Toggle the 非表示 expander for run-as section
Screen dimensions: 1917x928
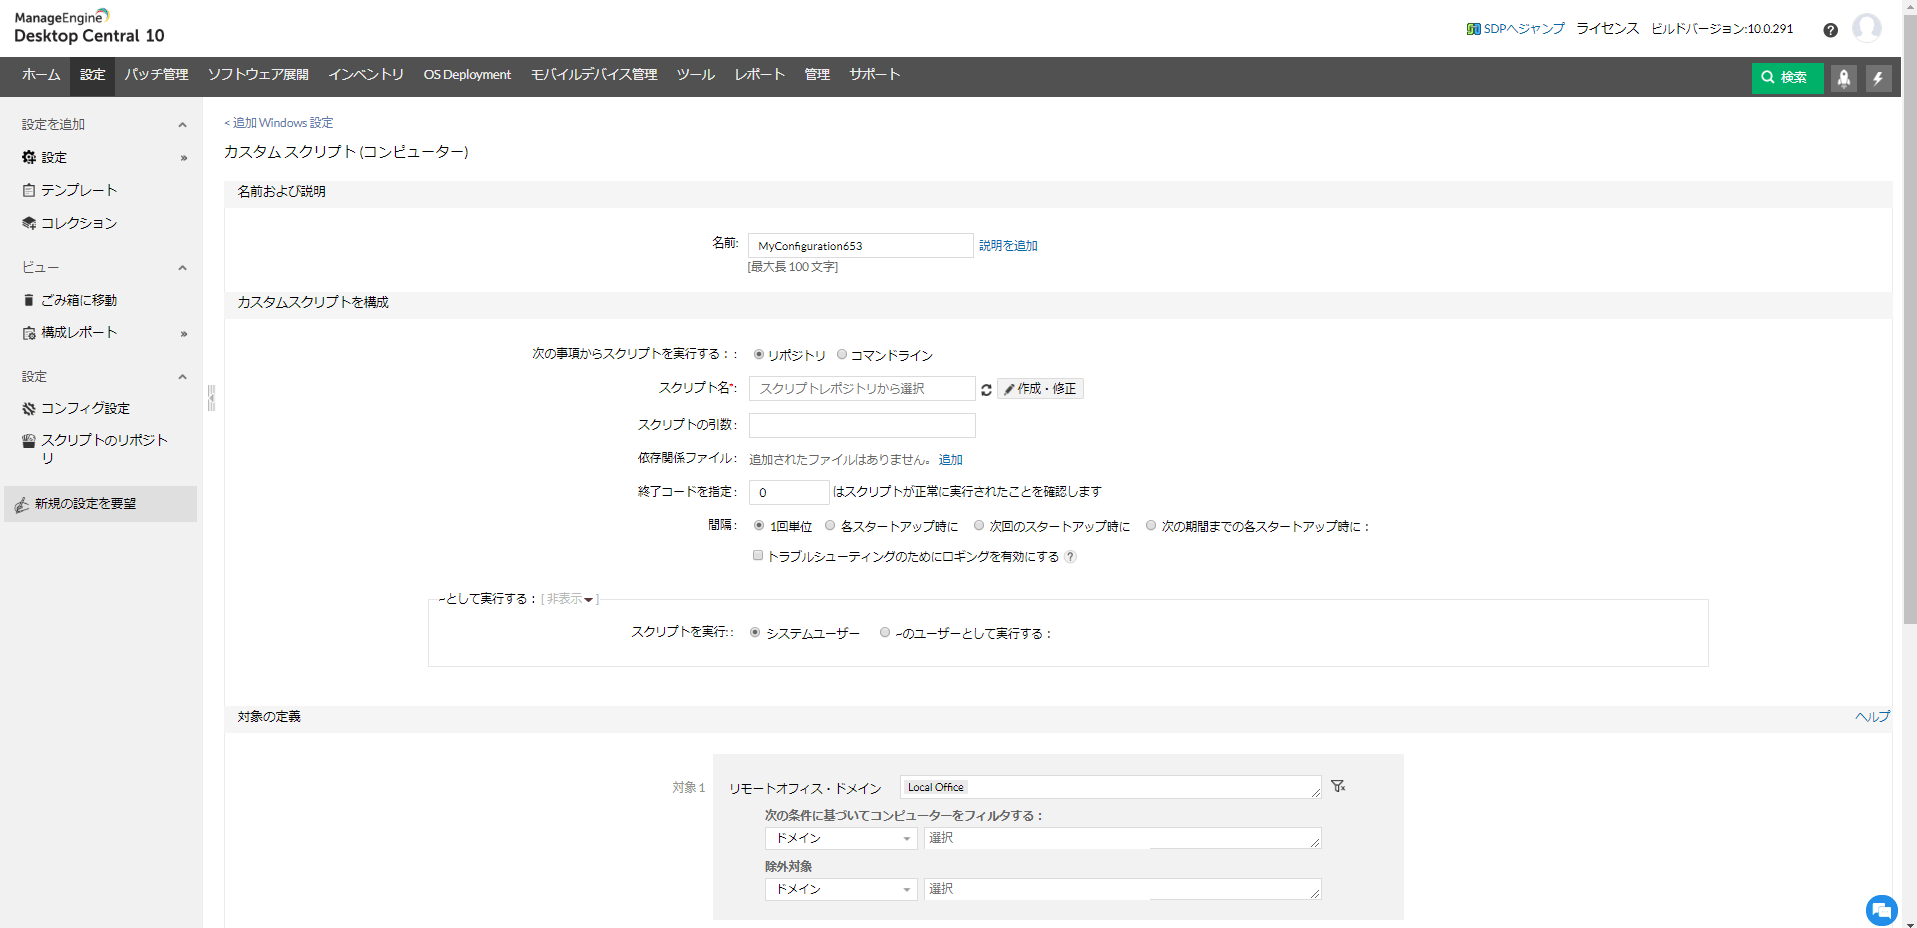point(569,599)
